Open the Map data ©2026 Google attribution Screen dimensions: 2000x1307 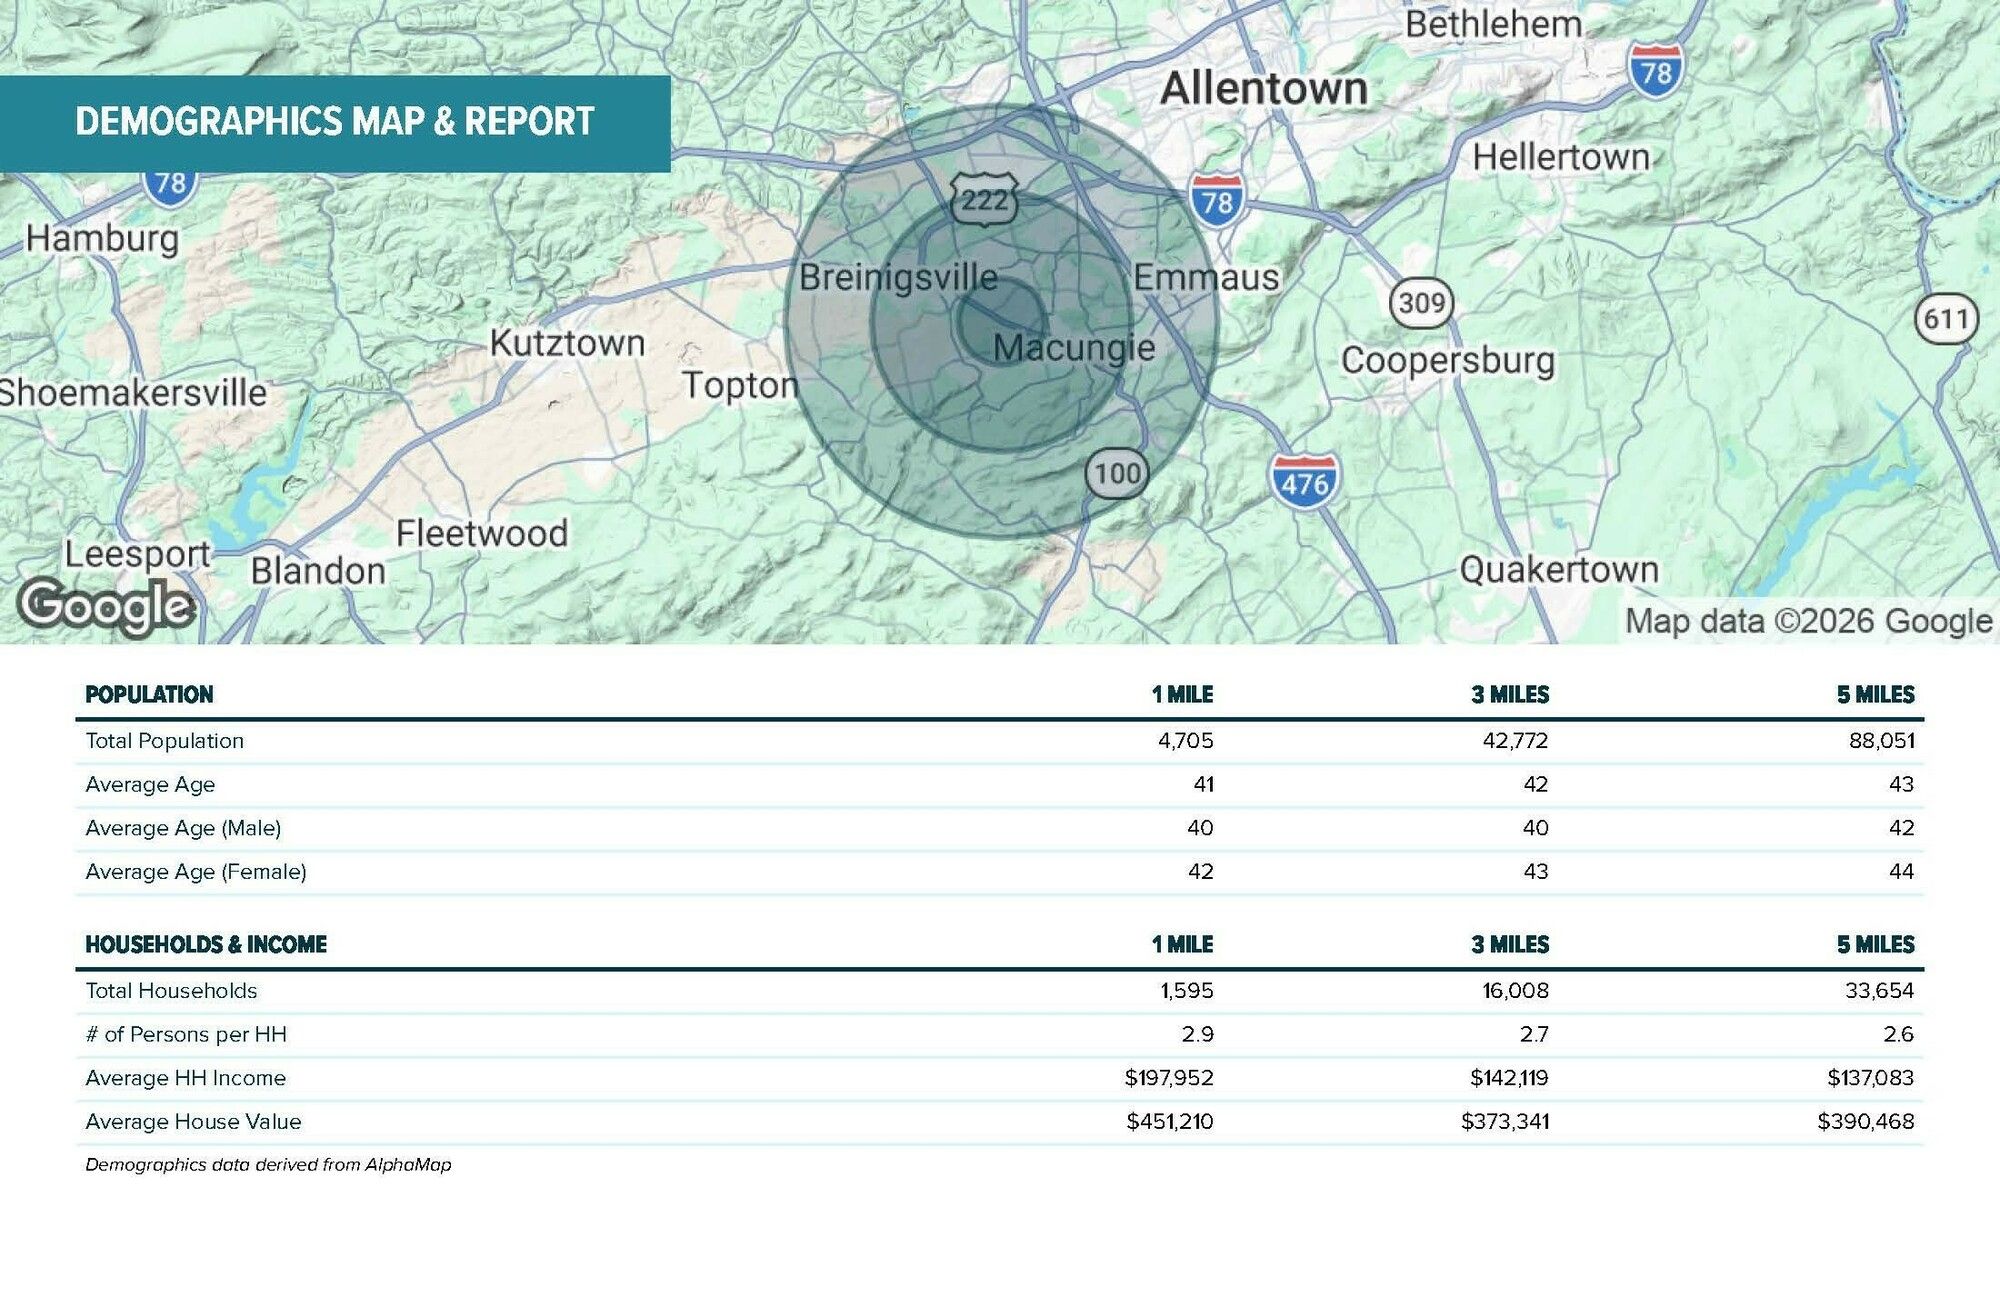tap(1808, 621)
